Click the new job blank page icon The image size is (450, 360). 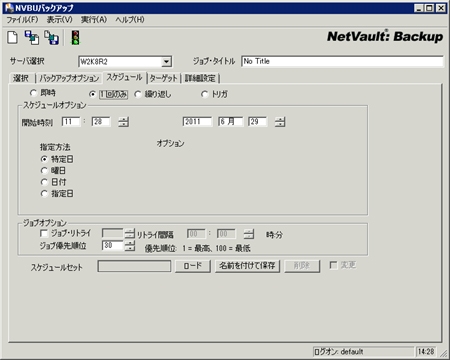click(x=13, y=37)
